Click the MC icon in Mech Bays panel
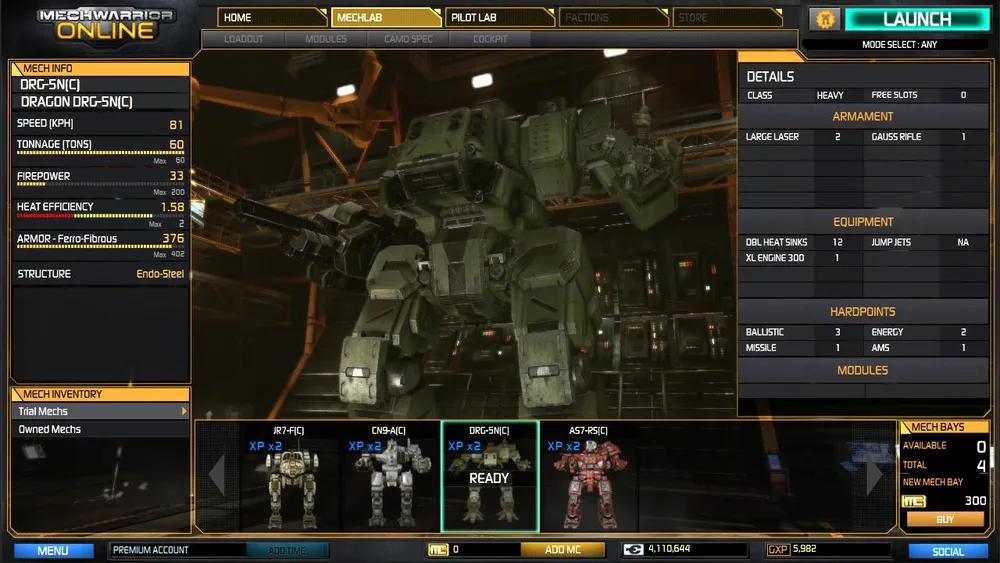The height and width of the screenshot is (563, 1000). tap(913, 501)
